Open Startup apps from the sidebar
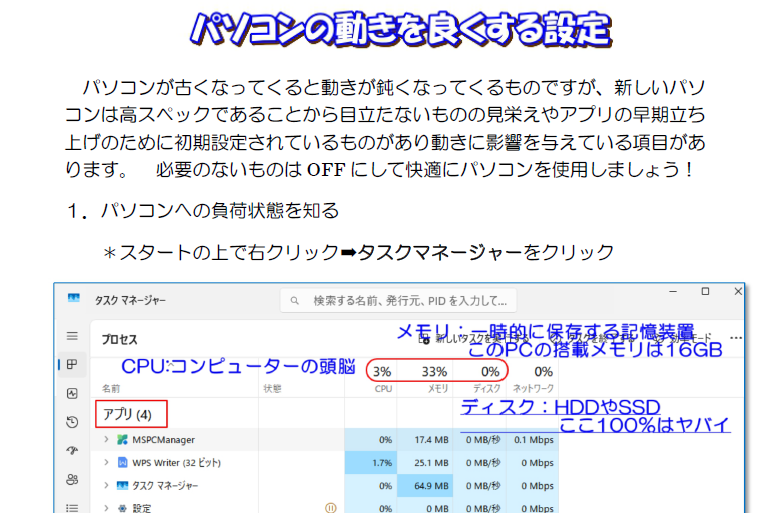 click(x=72, y=451)
